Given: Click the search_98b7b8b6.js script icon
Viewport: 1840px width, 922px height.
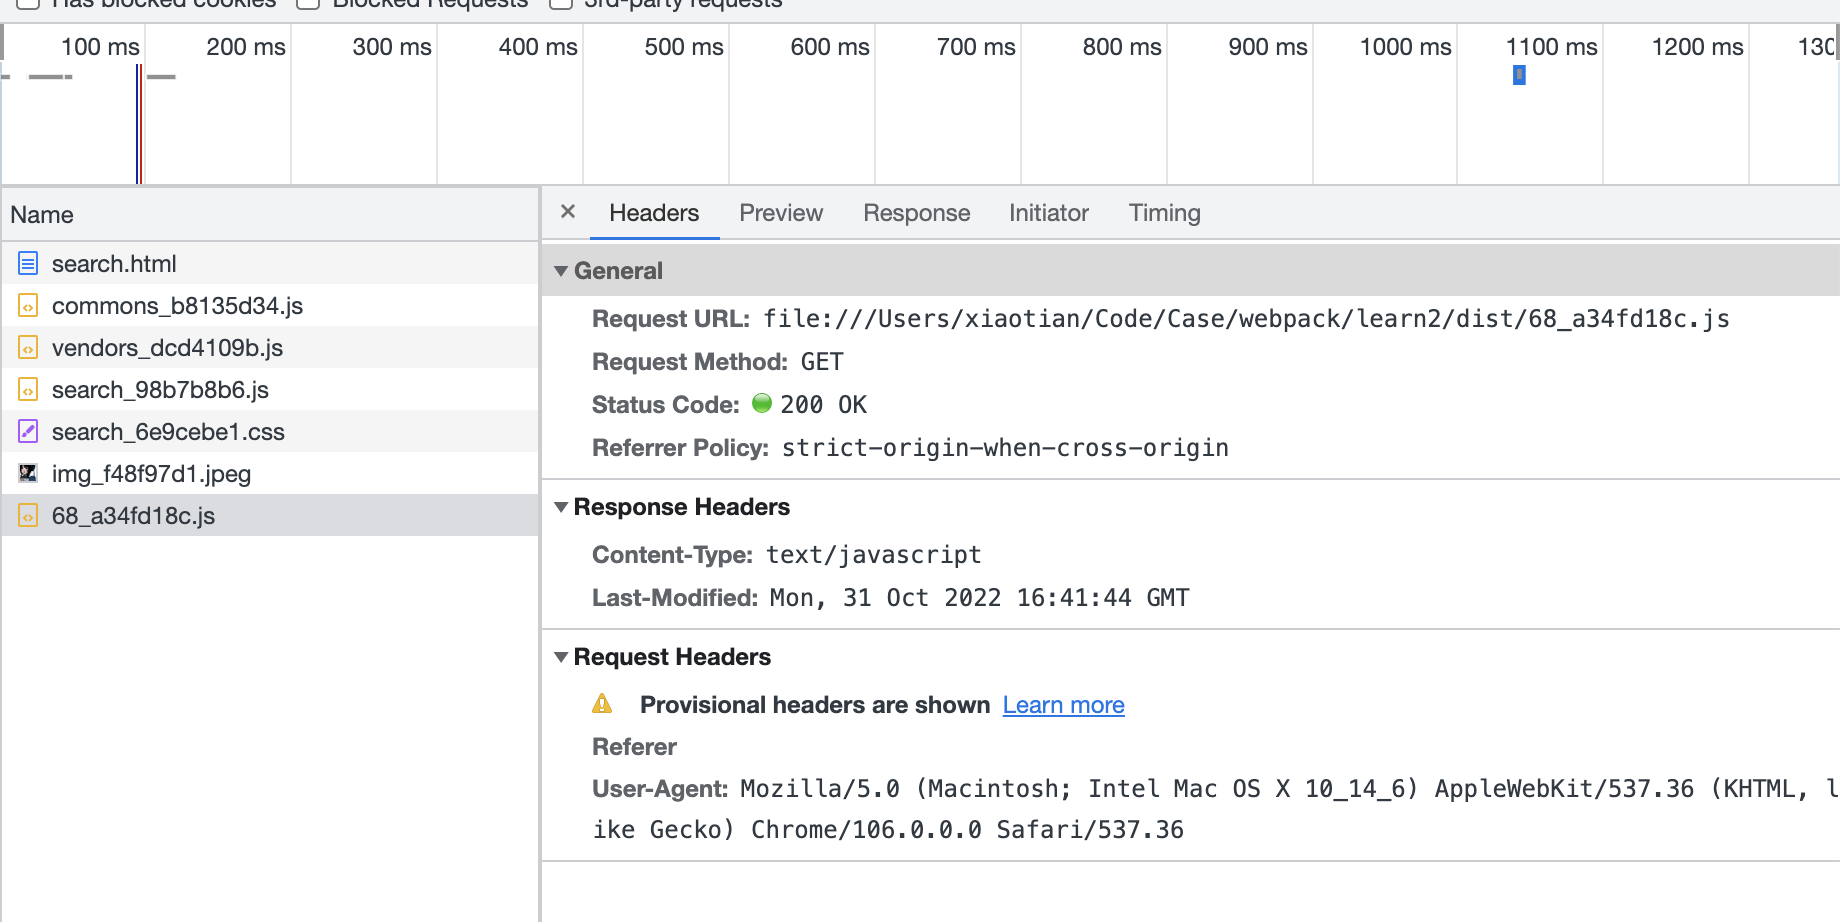Looking at the screenshot, I should (28, 390).
